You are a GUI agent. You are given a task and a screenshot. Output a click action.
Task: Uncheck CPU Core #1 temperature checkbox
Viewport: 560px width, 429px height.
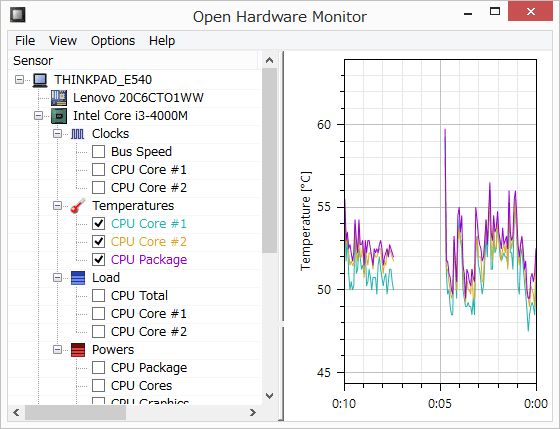pos(98,224)
